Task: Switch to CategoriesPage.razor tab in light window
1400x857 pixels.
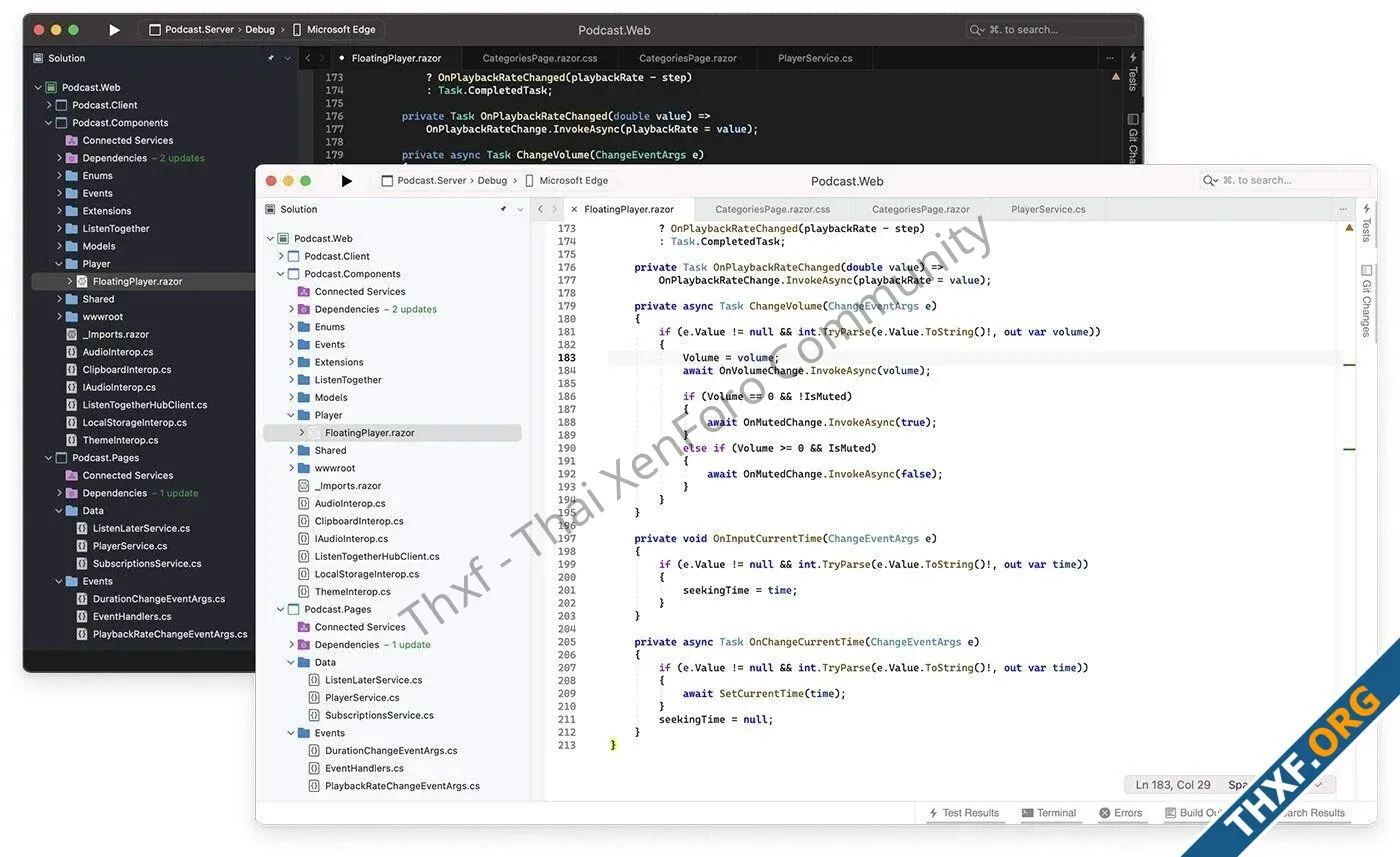Action: click(x=921, y=210)
